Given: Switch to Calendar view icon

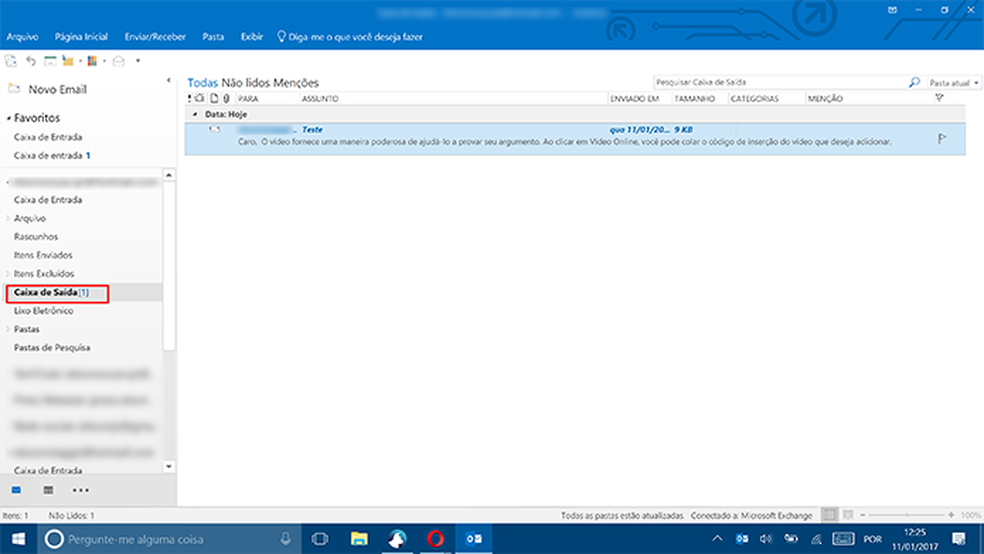Looking at the screenshot, I should [x=48, y=490].
